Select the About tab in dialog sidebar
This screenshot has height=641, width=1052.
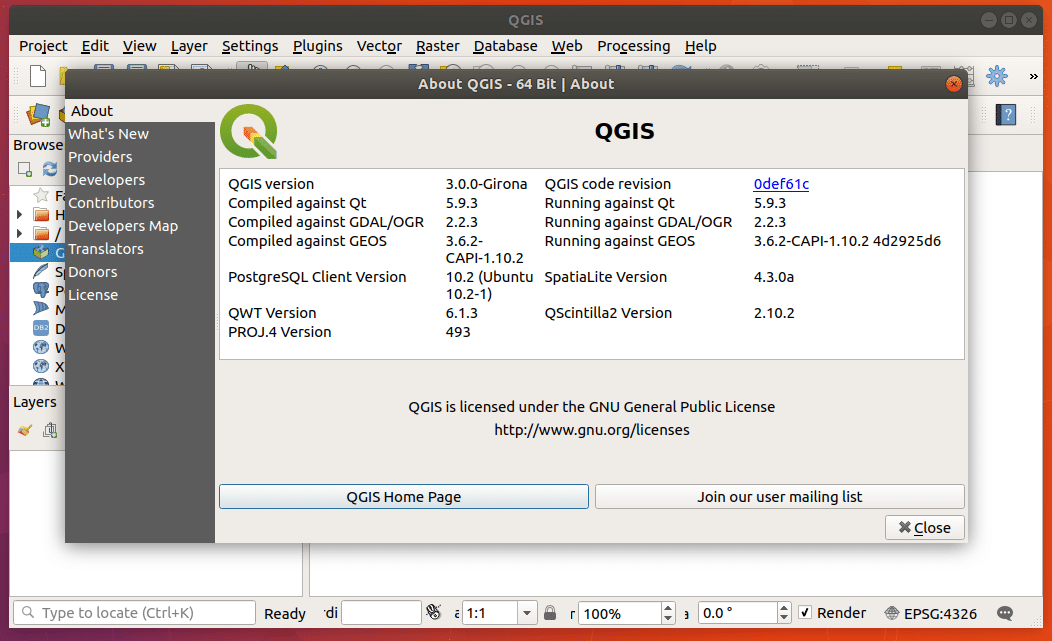tap(140, 111)
